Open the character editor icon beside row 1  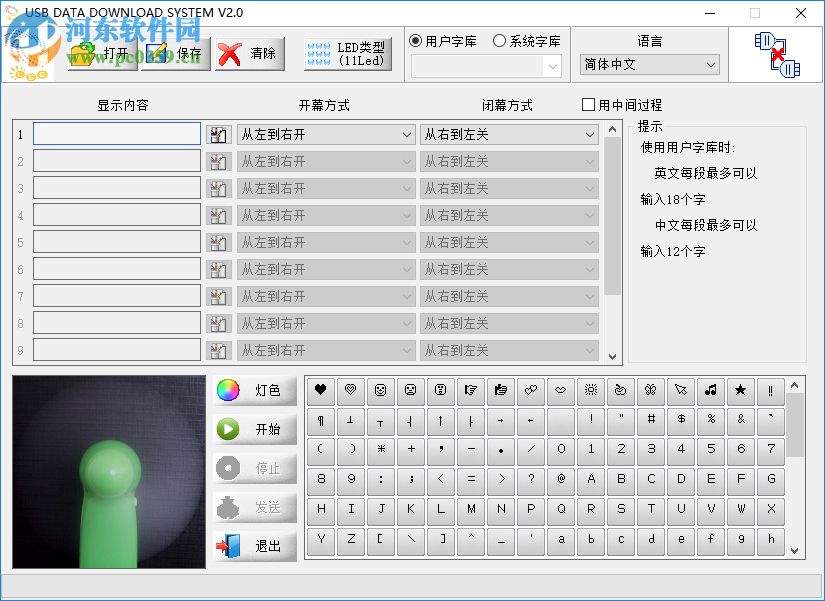click(x=218, y=133)
